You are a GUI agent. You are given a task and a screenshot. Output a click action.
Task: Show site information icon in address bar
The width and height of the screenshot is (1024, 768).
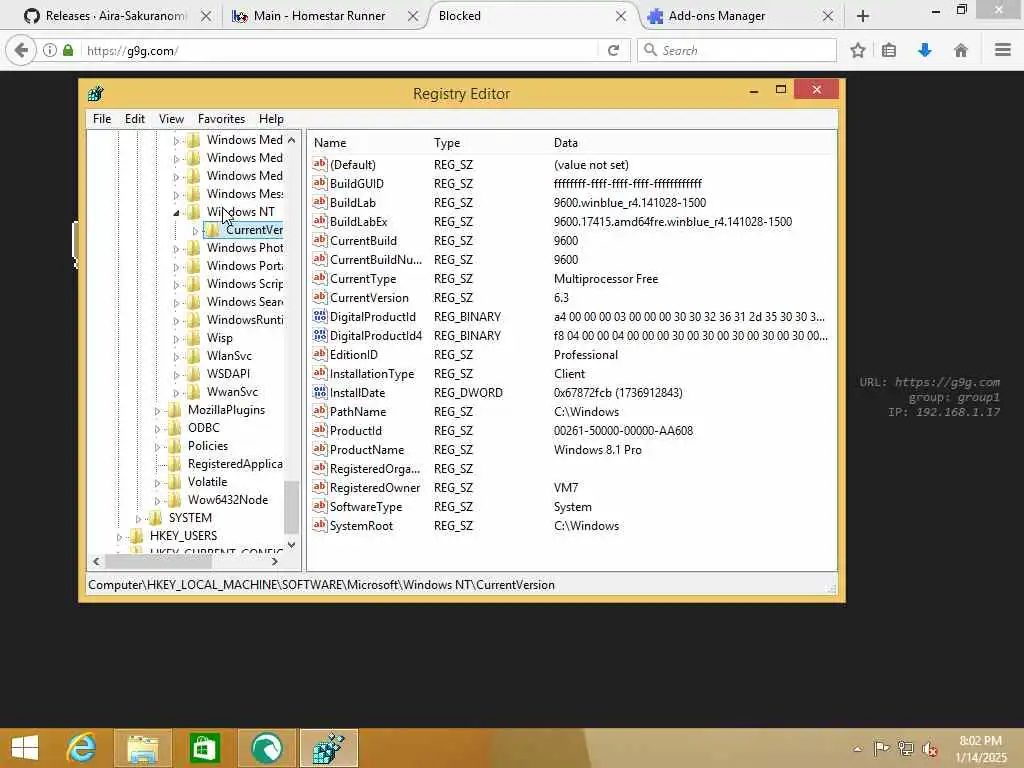pos(50,50)
